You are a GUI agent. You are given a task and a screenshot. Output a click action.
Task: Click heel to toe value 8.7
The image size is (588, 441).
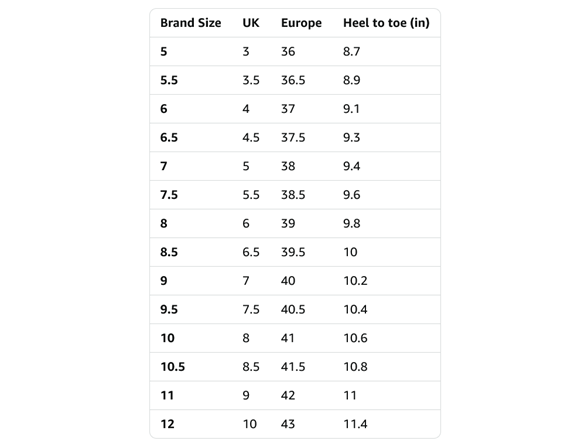pos(351,51)
